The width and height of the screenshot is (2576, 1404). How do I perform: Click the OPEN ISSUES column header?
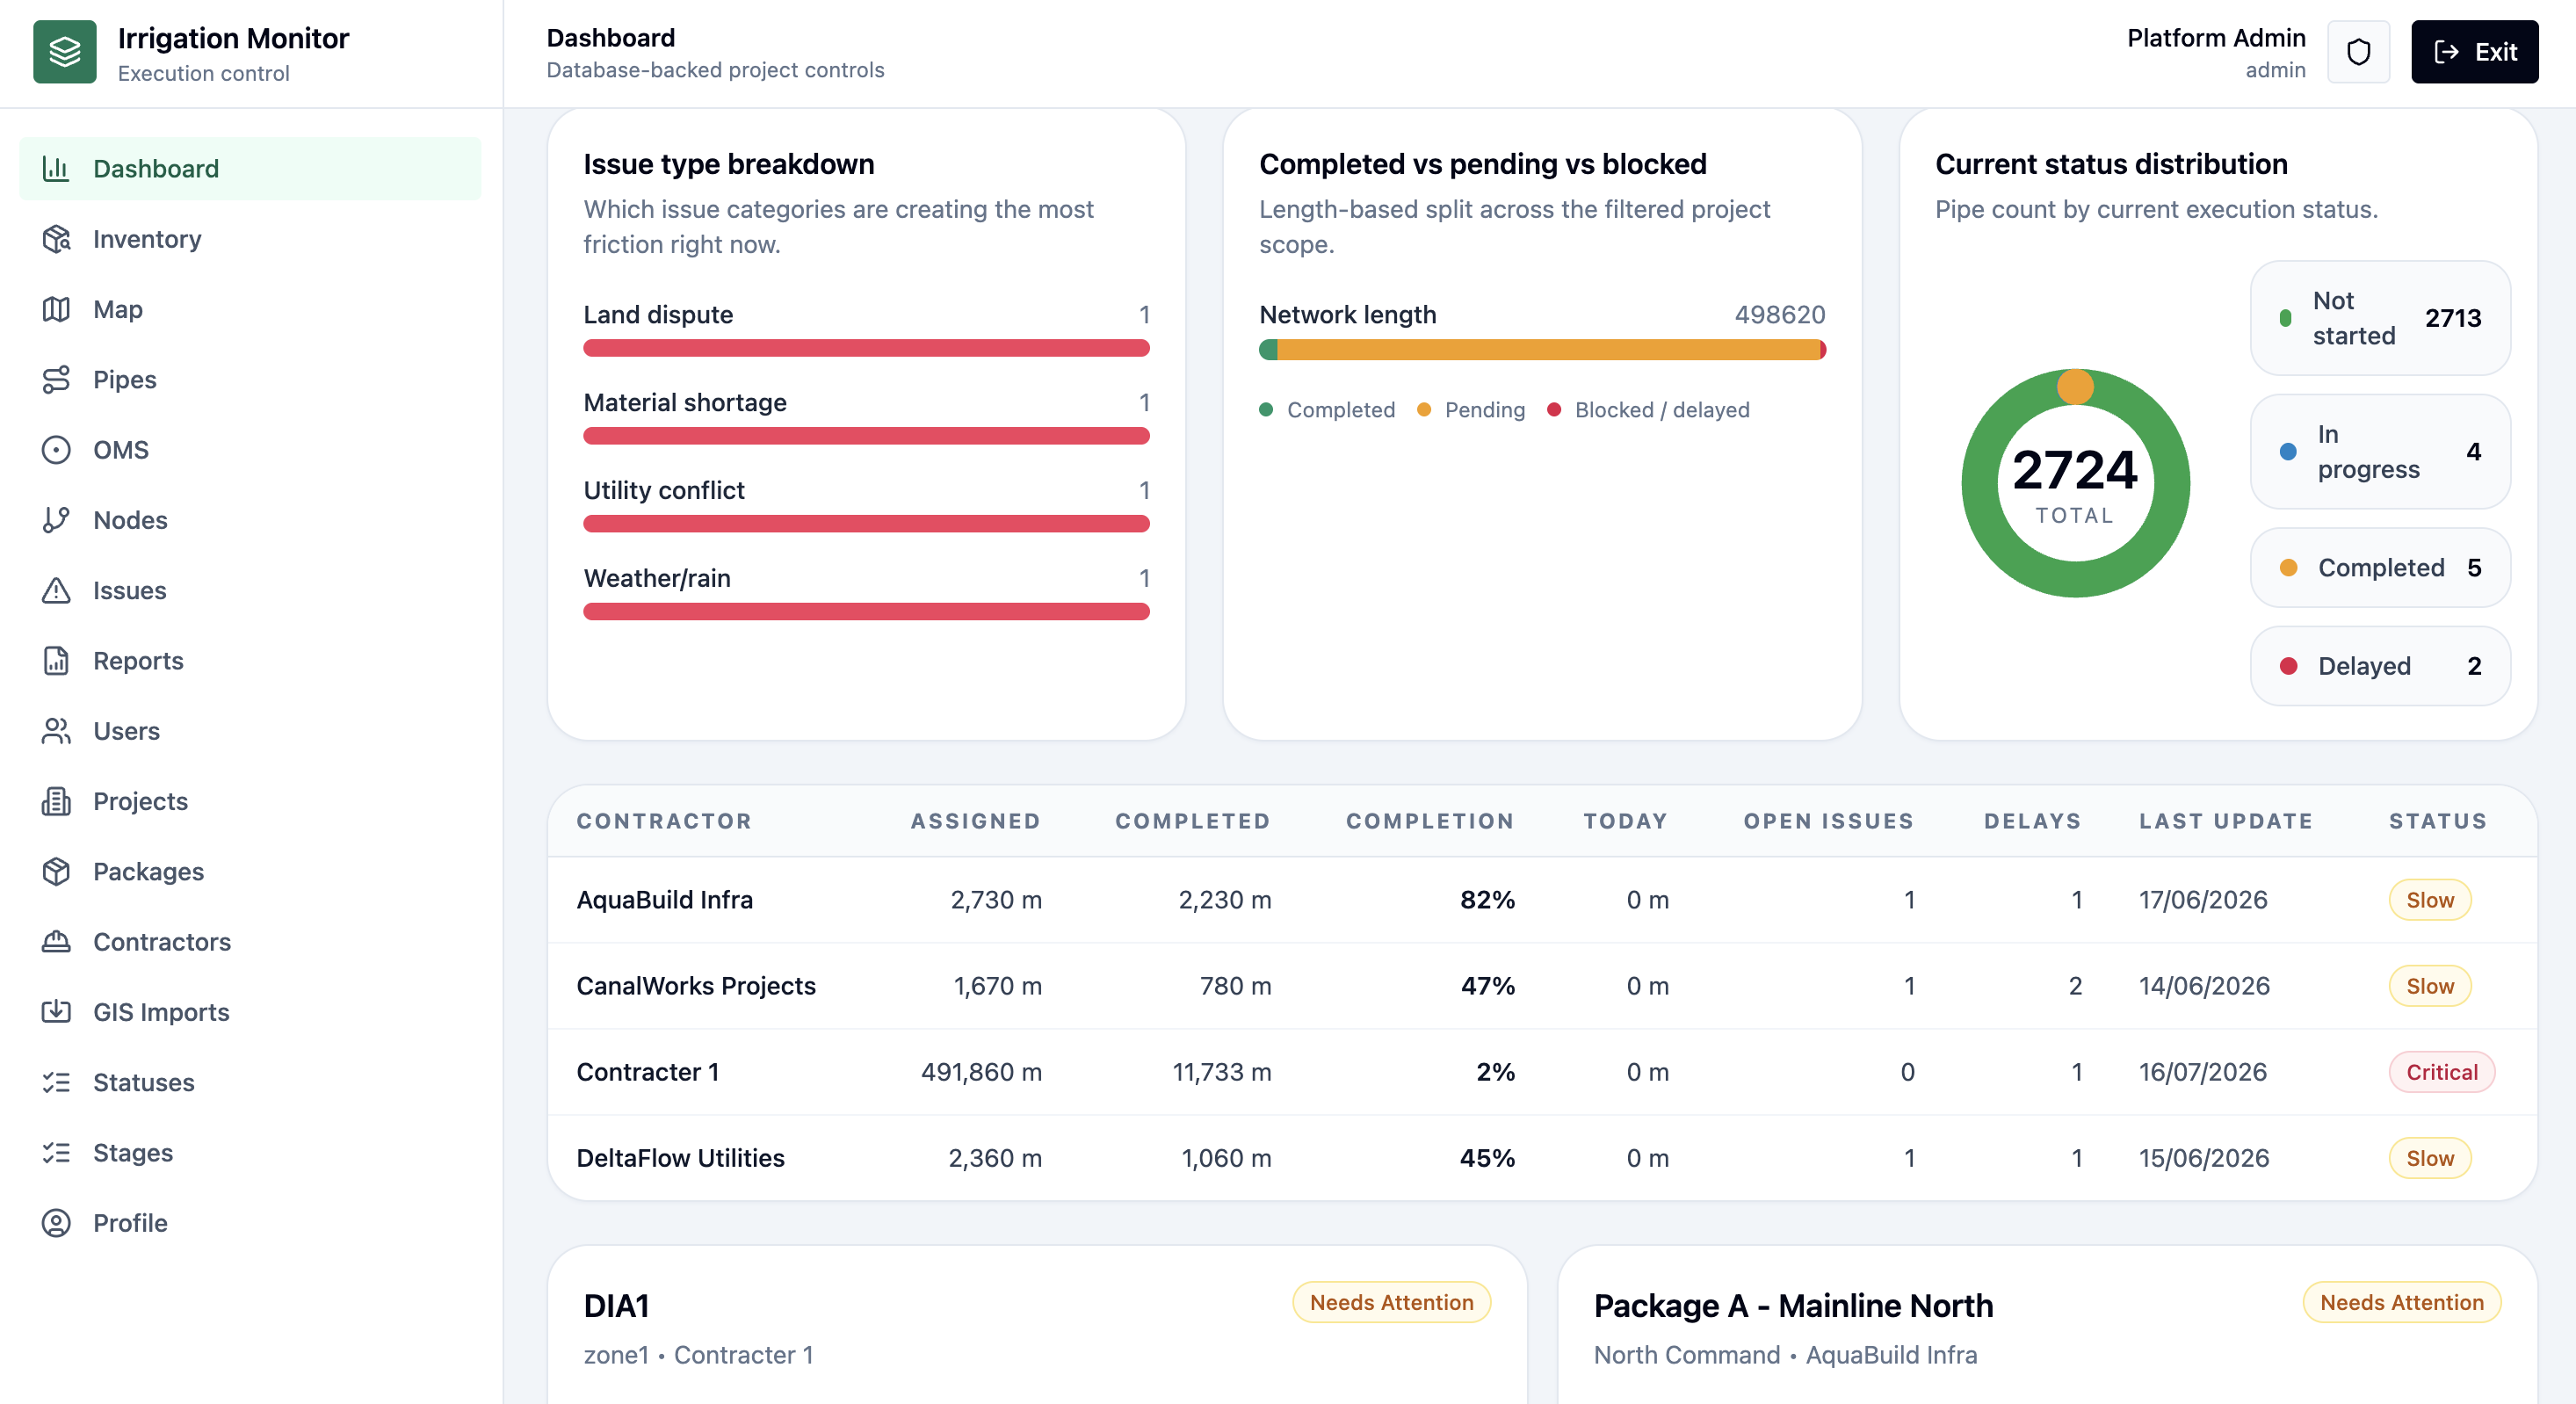click(x=1828, y=820)
